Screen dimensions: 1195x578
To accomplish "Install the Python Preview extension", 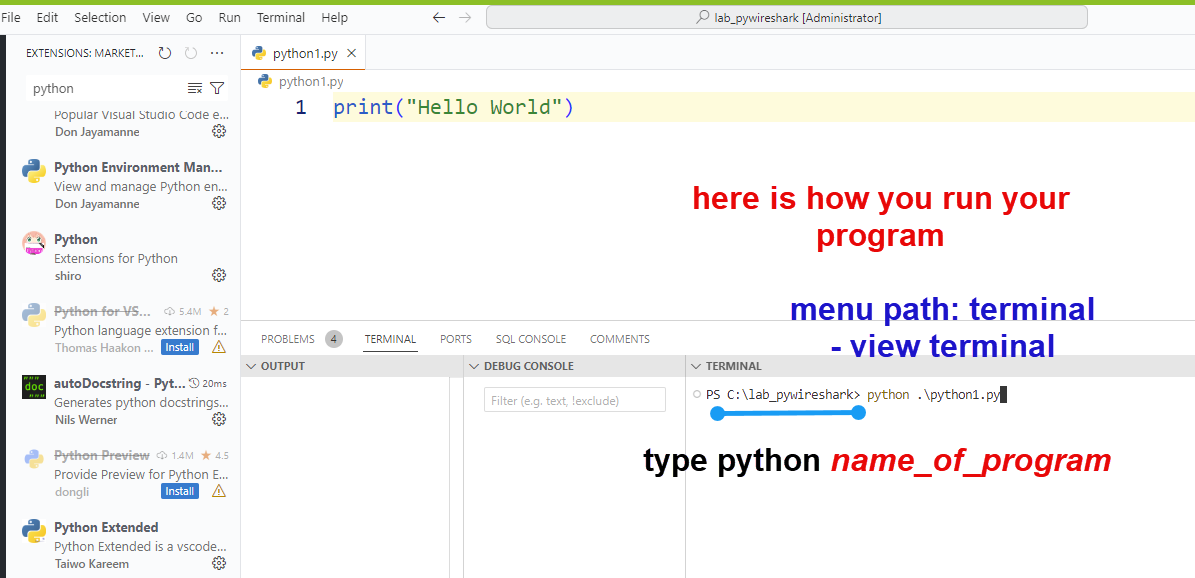I will 180,491.
